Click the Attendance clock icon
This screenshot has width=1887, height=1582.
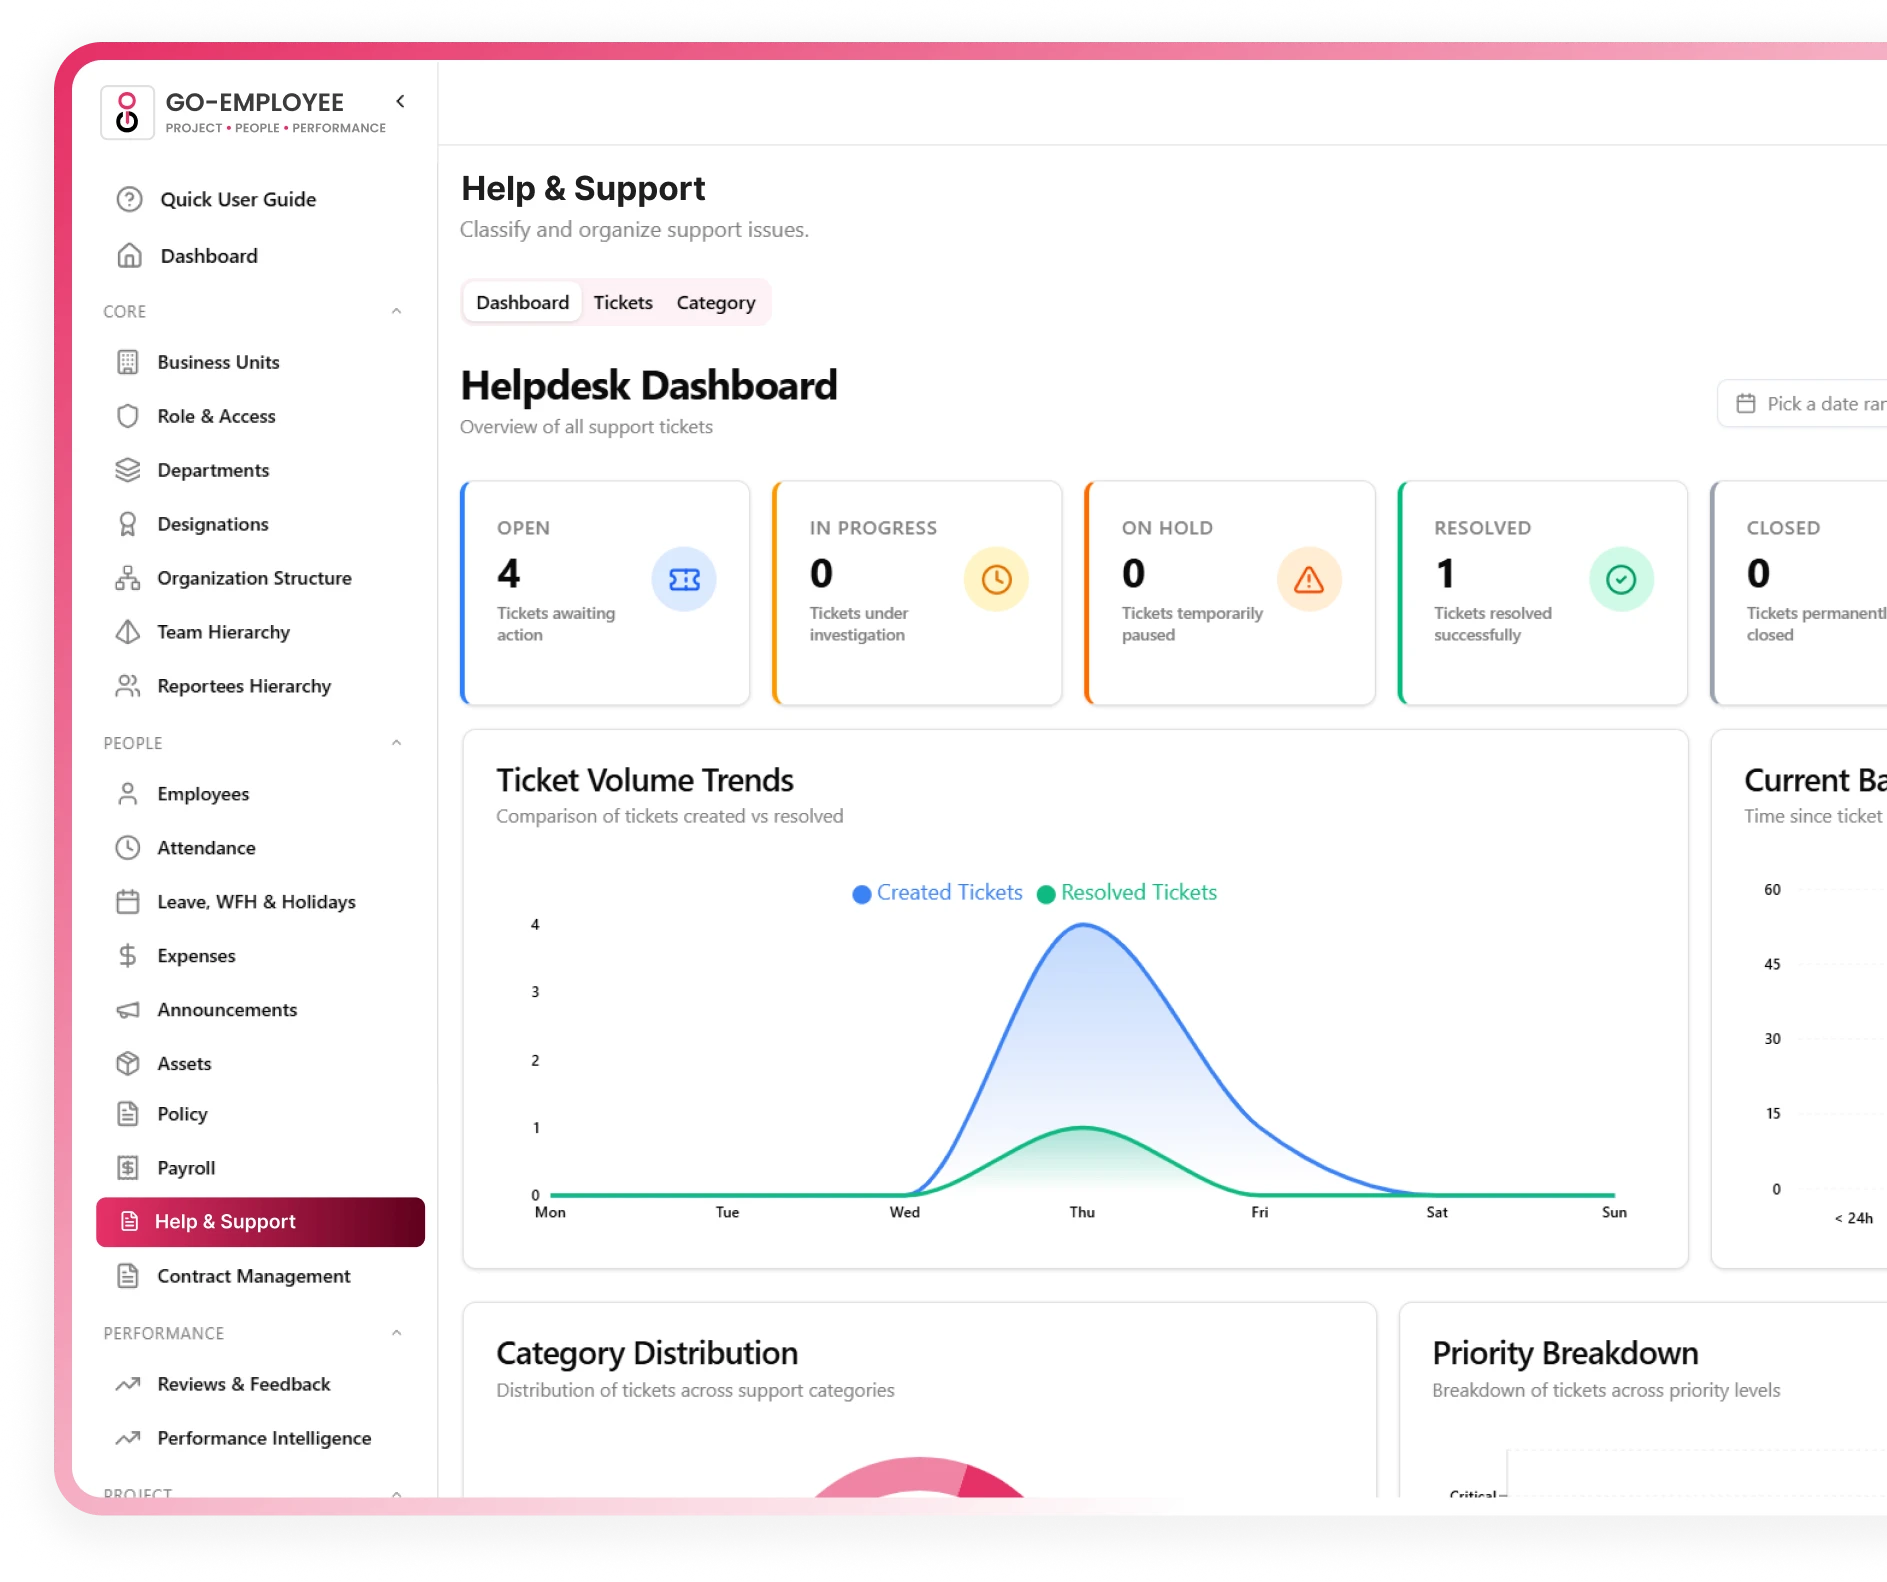[x=128, y=848]
